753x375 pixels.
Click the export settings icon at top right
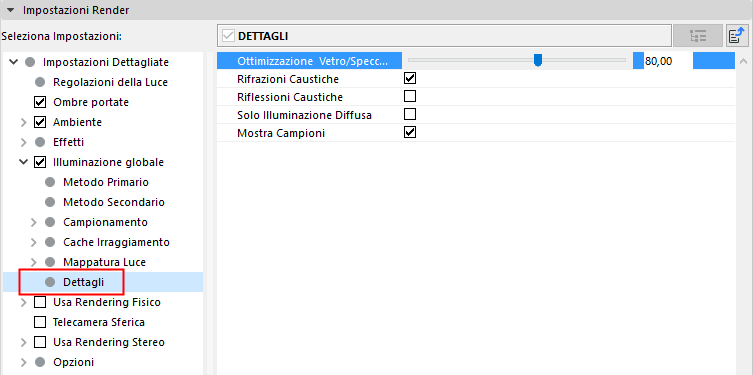pyautogui.click(x=737, y=36)
